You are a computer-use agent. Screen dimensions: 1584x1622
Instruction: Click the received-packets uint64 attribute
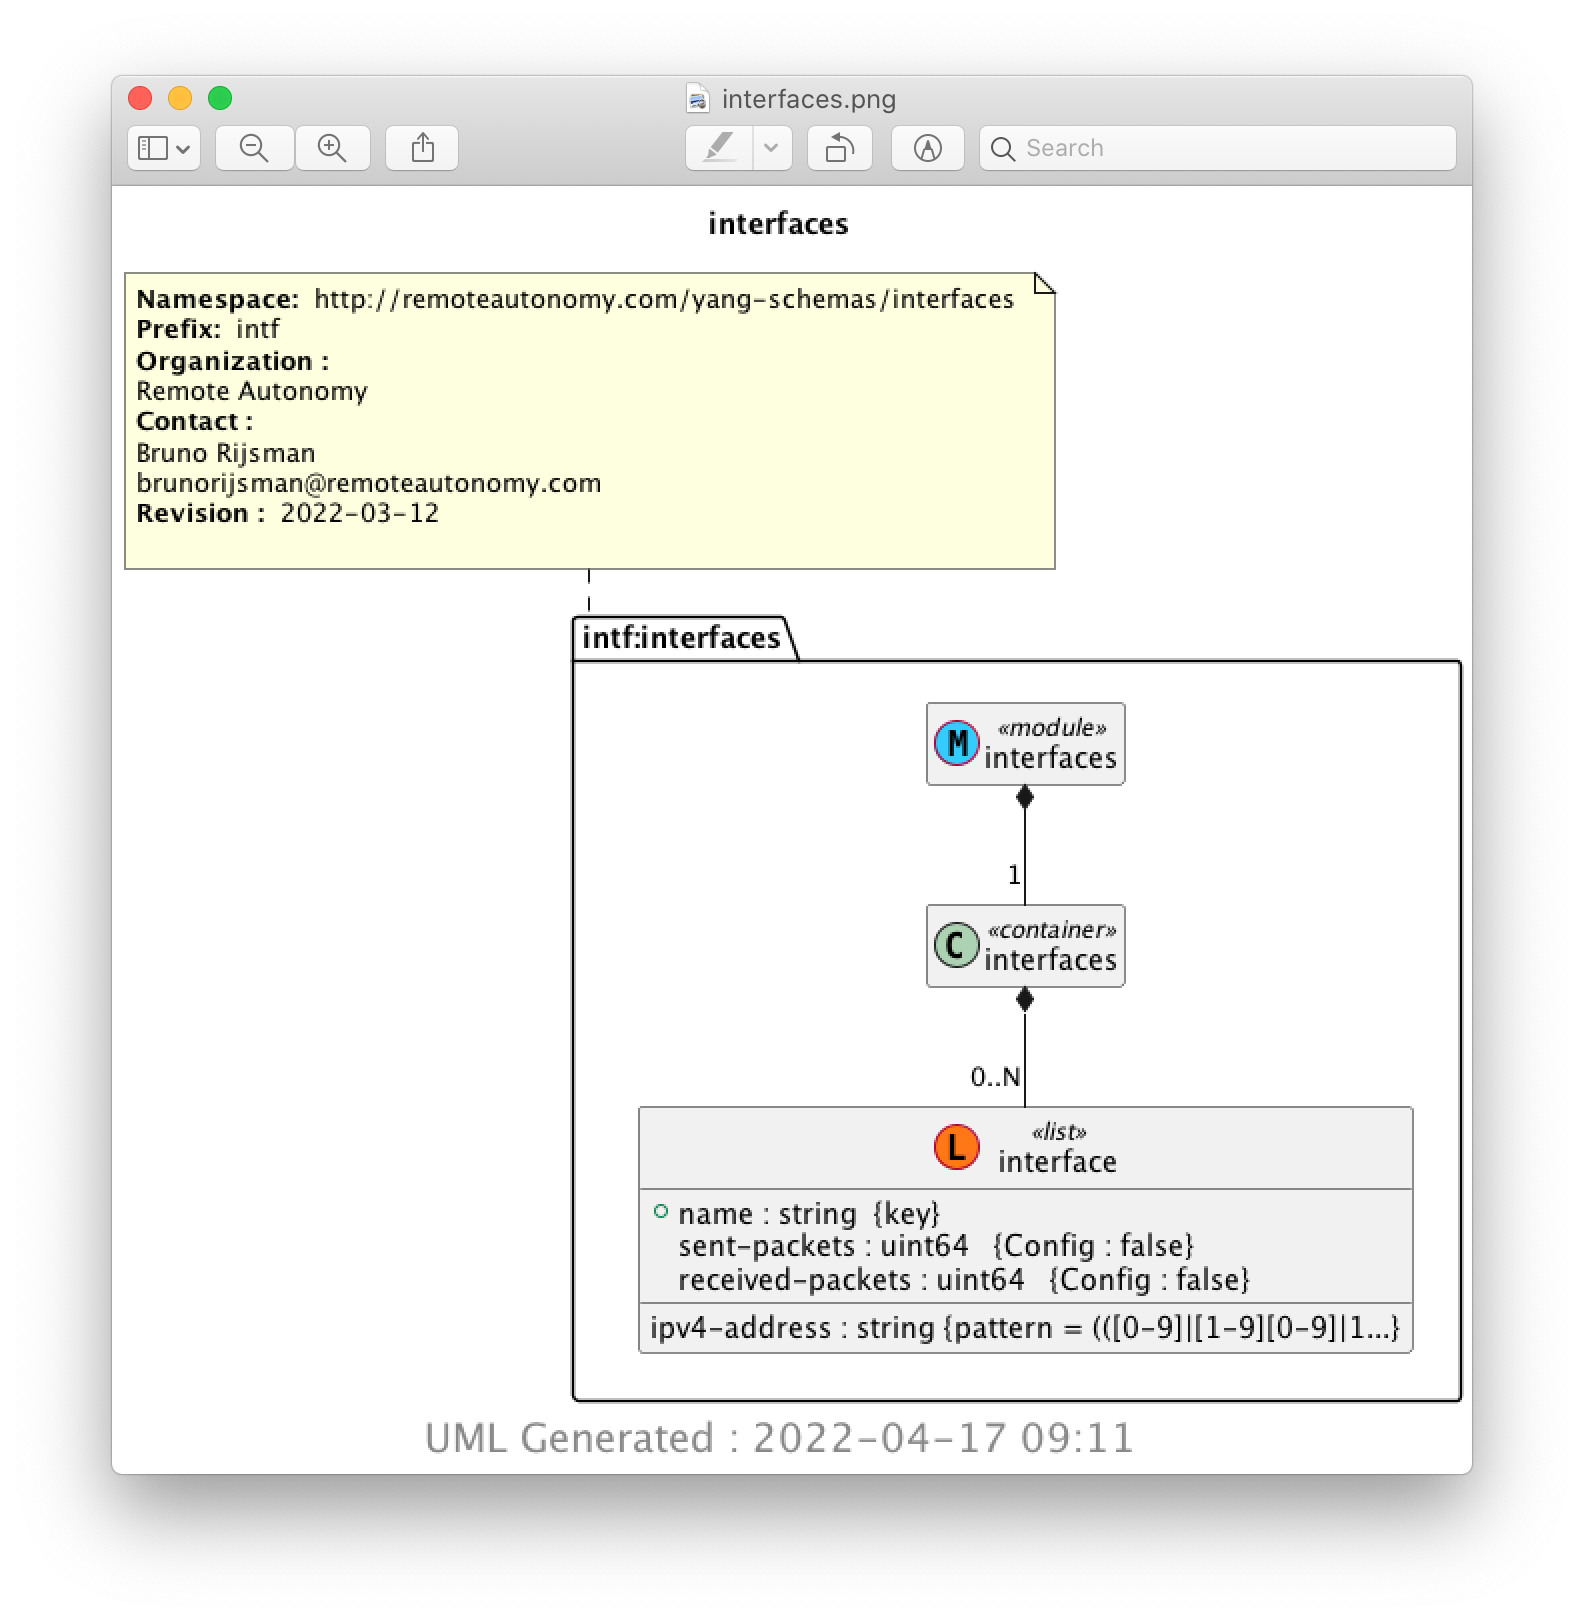pos(964,1280)
